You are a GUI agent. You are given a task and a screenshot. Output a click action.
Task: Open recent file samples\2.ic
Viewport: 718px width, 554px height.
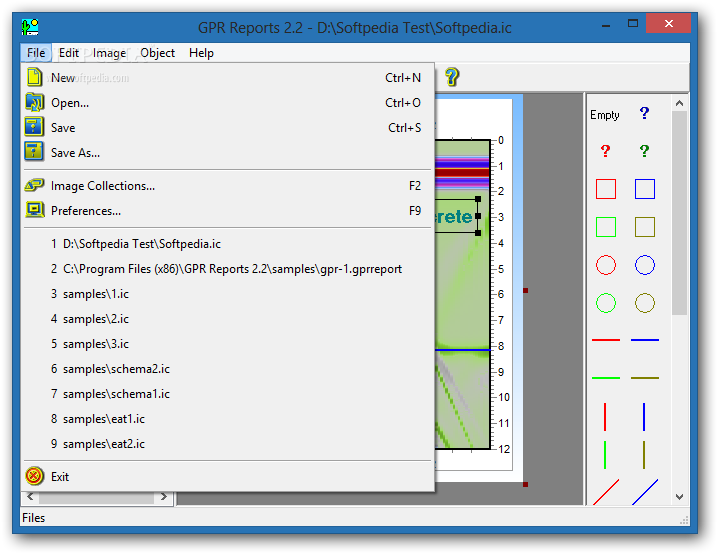(x=228, y=319)
